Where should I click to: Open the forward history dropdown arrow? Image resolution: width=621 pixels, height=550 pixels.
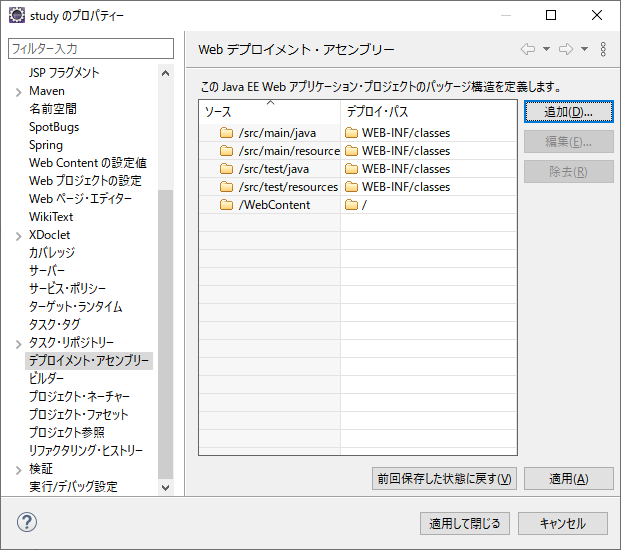tap(584, 49)
